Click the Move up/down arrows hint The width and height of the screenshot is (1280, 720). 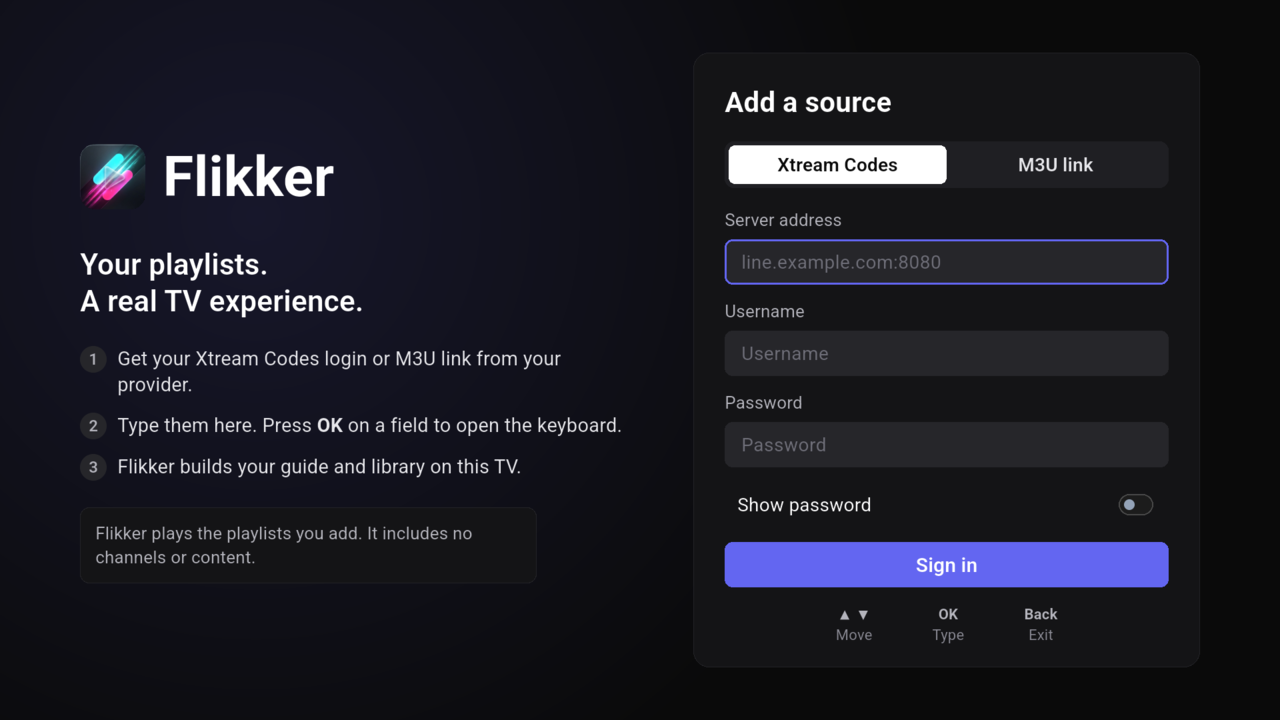pyautogui.click(x=854, y=624)
